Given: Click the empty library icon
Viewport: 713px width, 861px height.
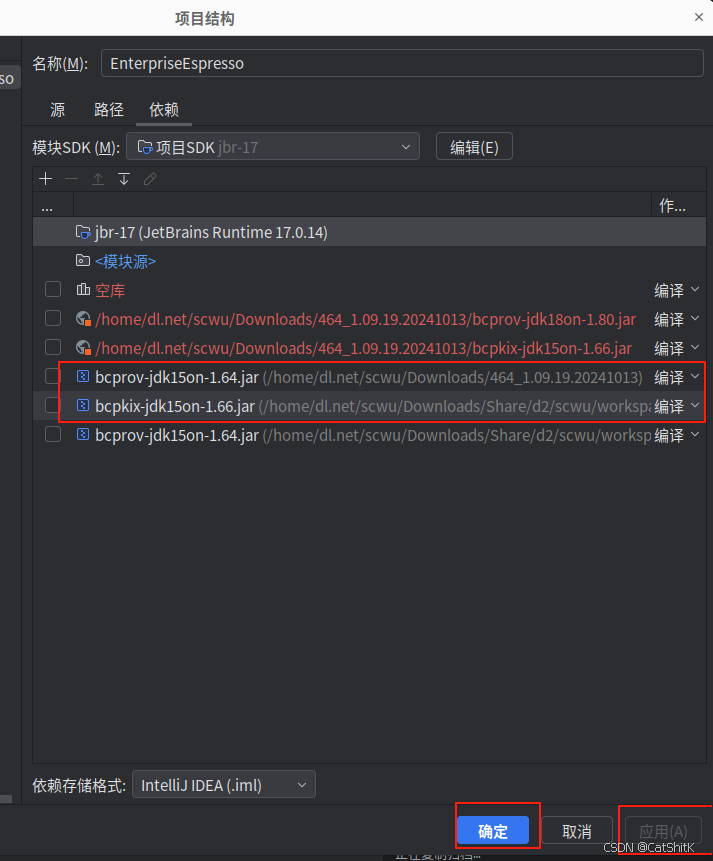Looking at the screenshot, I should tap(83, 290).
